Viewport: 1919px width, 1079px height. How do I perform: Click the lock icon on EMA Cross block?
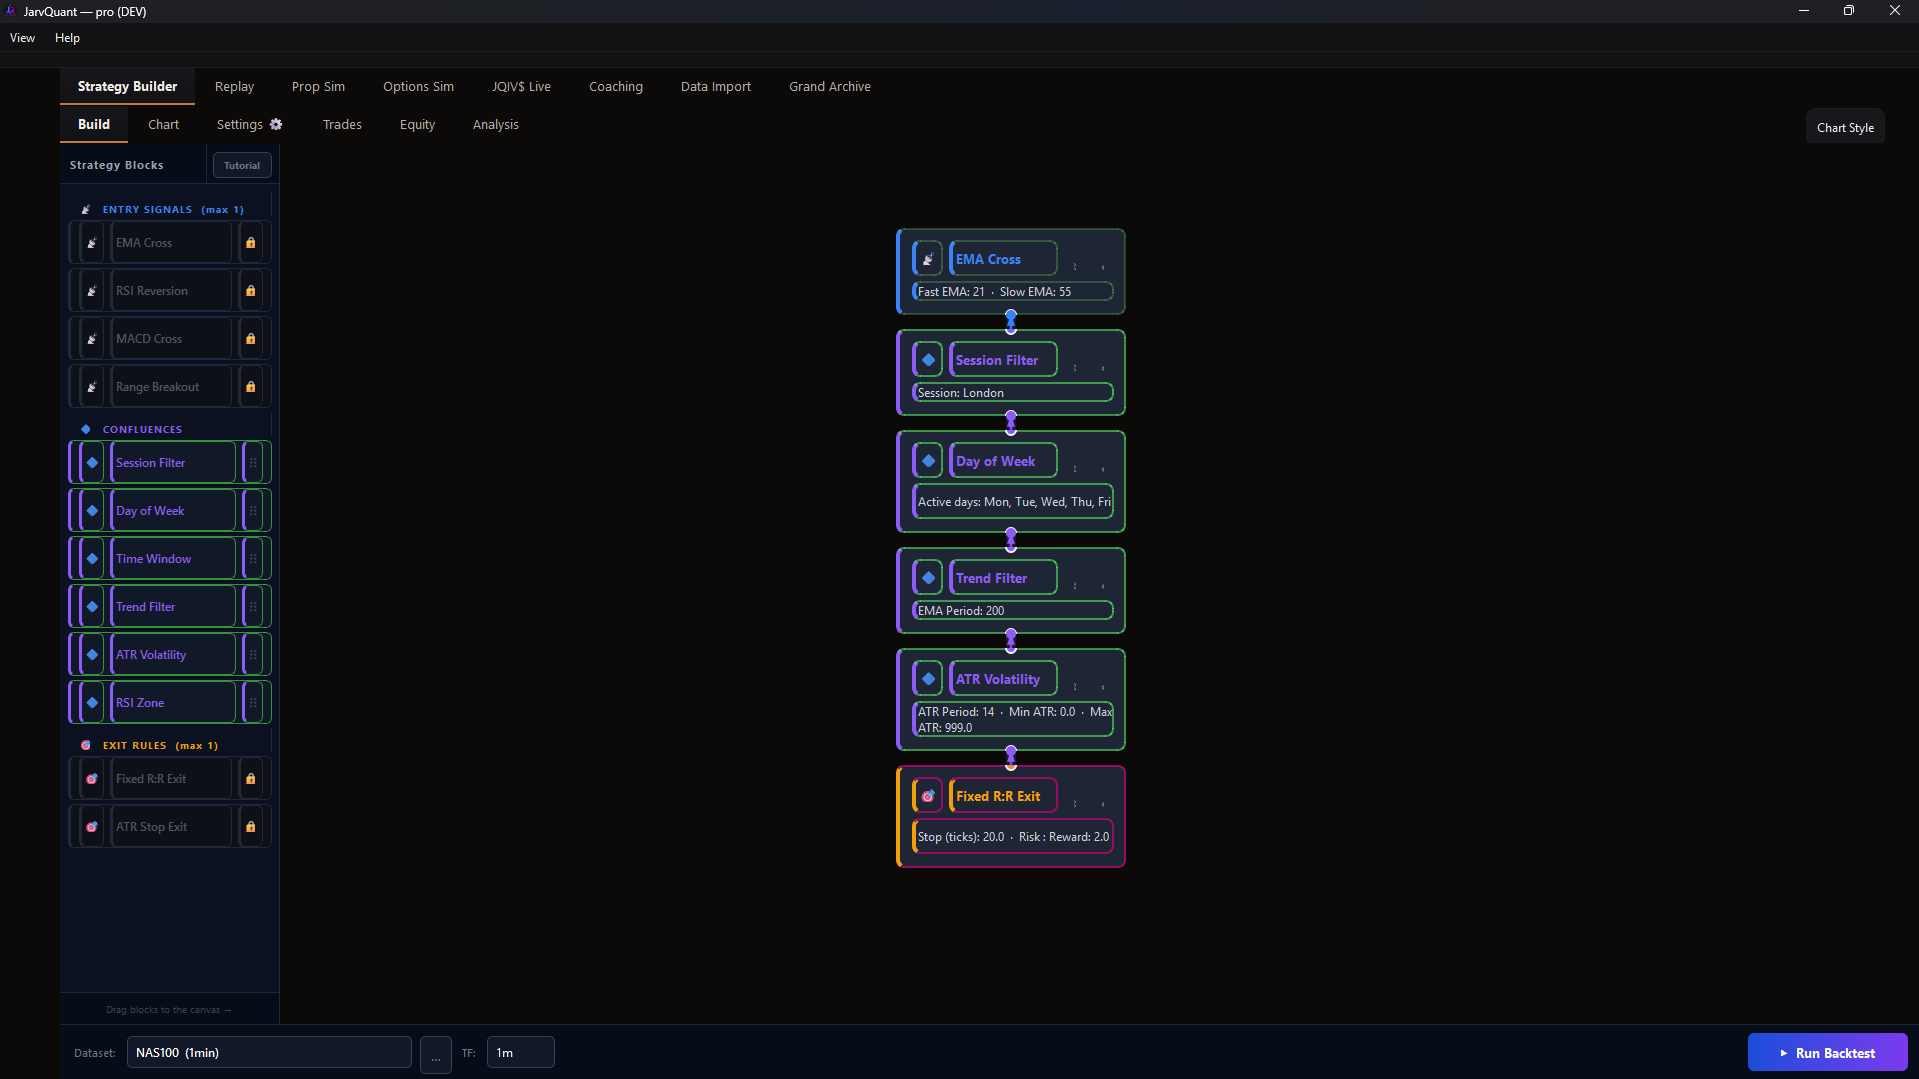point(251,243)
